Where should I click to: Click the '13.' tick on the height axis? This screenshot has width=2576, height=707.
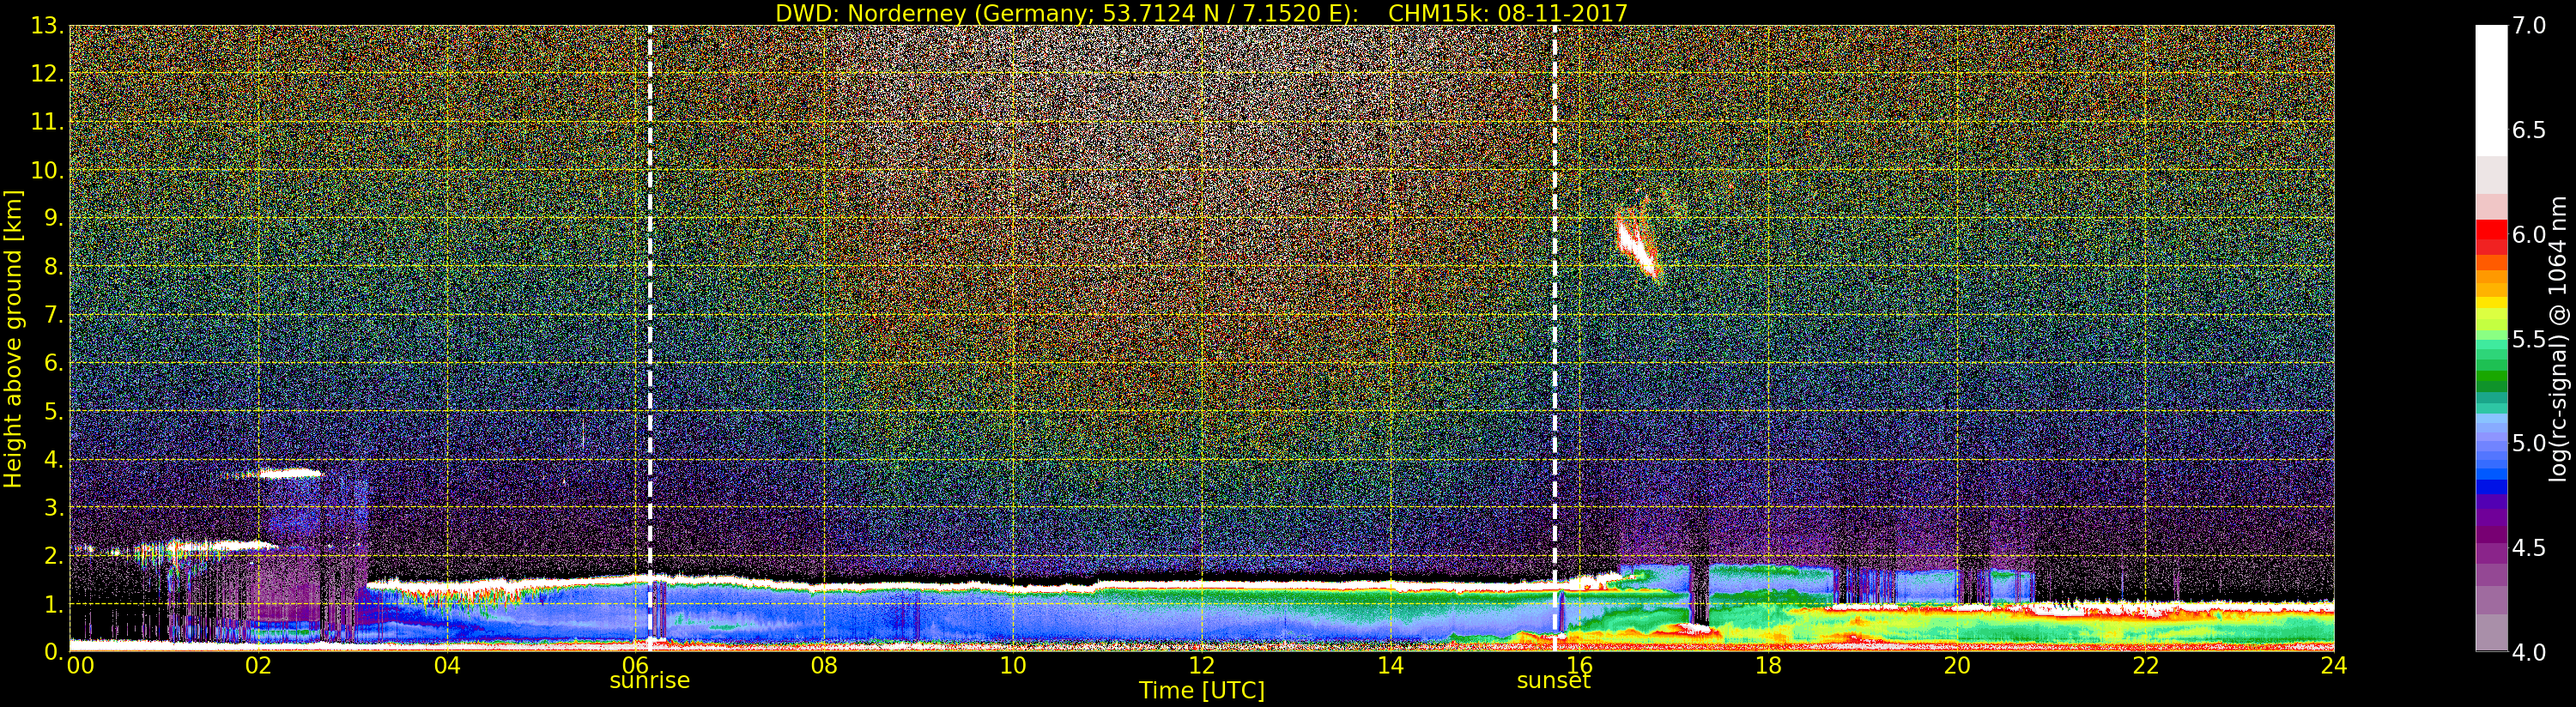(46, 26)
